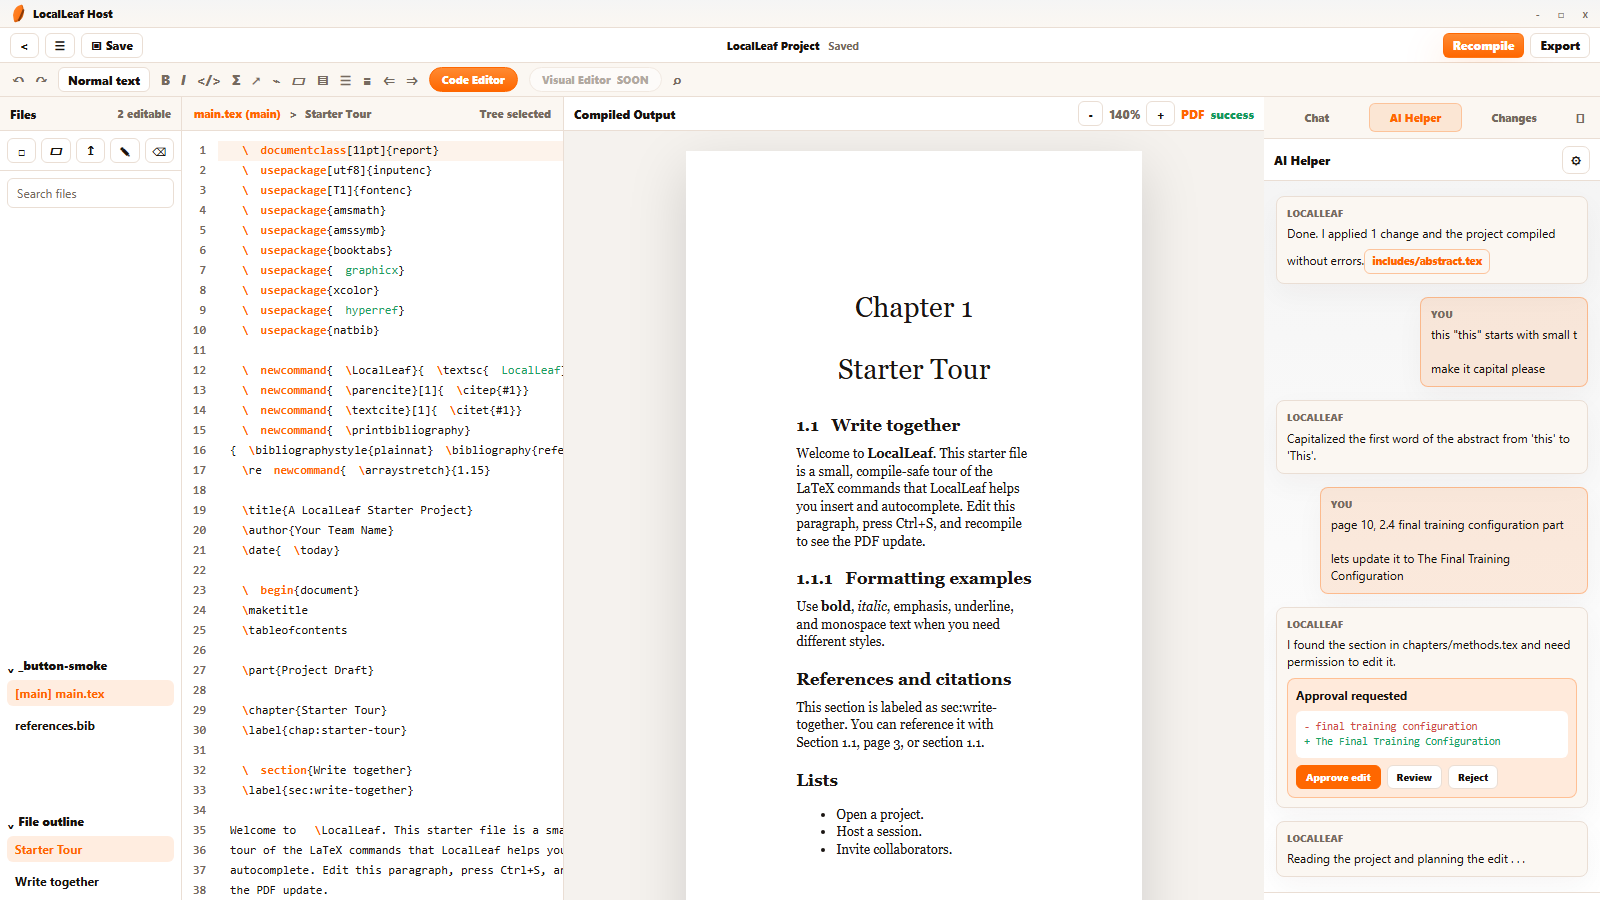Rename file with pencil icon

pyautogui.click(x=124, y=151)
